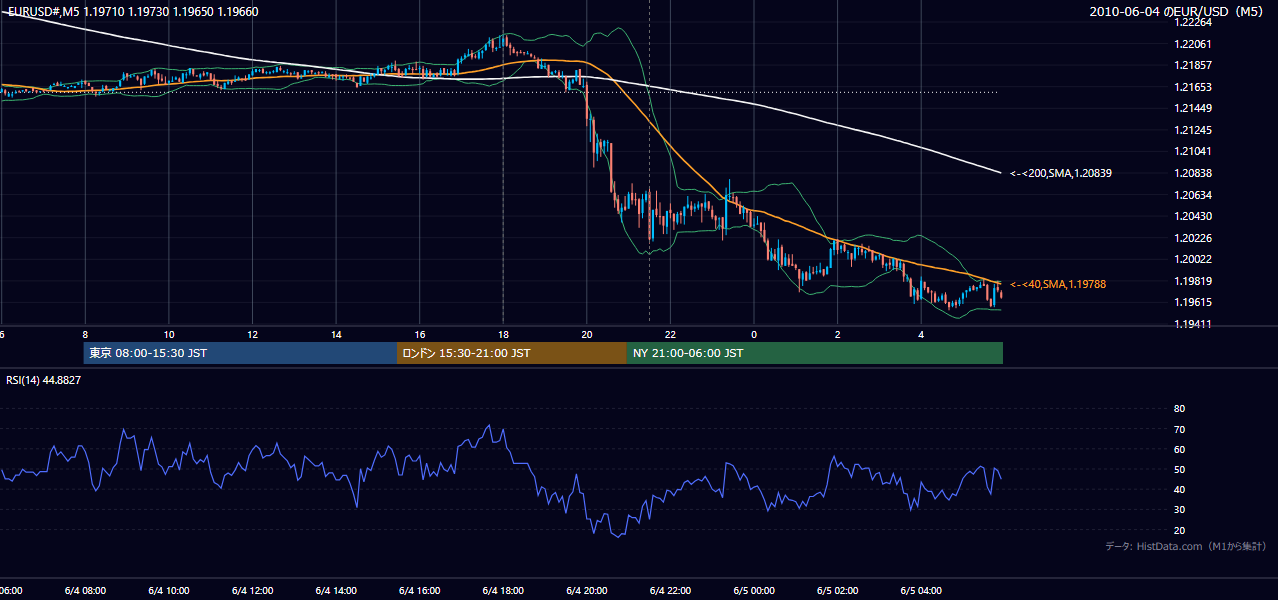The width and height of the screenshot is (1278, 600).
Task: Click the 6/4 08:00 bottom time label
Action: pyautogui.click(x=85, y=590)
